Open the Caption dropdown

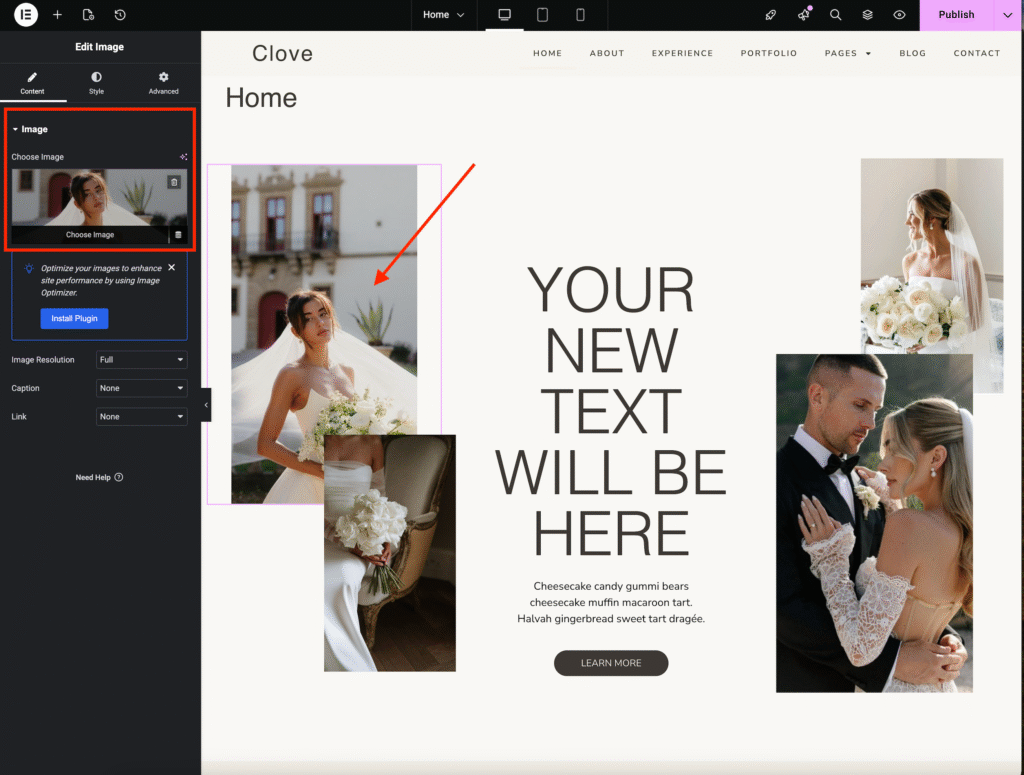coord(141,388)
